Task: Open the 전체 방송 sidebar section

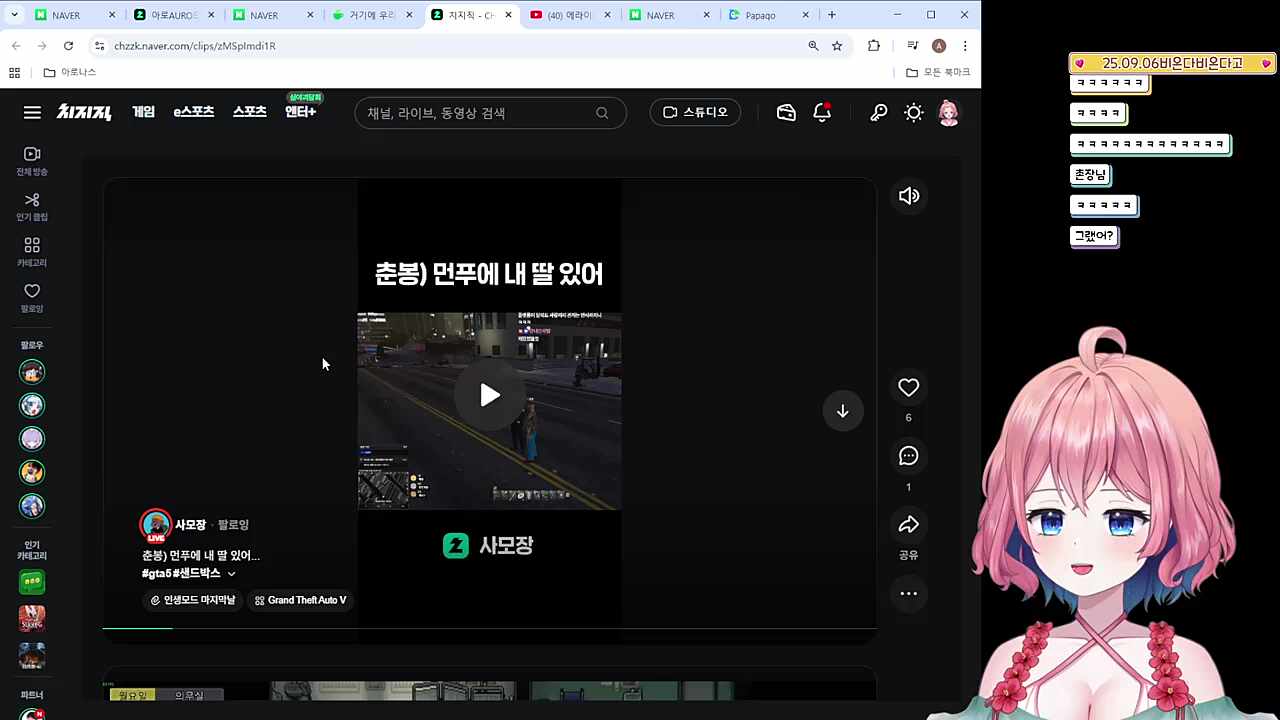Action: 31,160
